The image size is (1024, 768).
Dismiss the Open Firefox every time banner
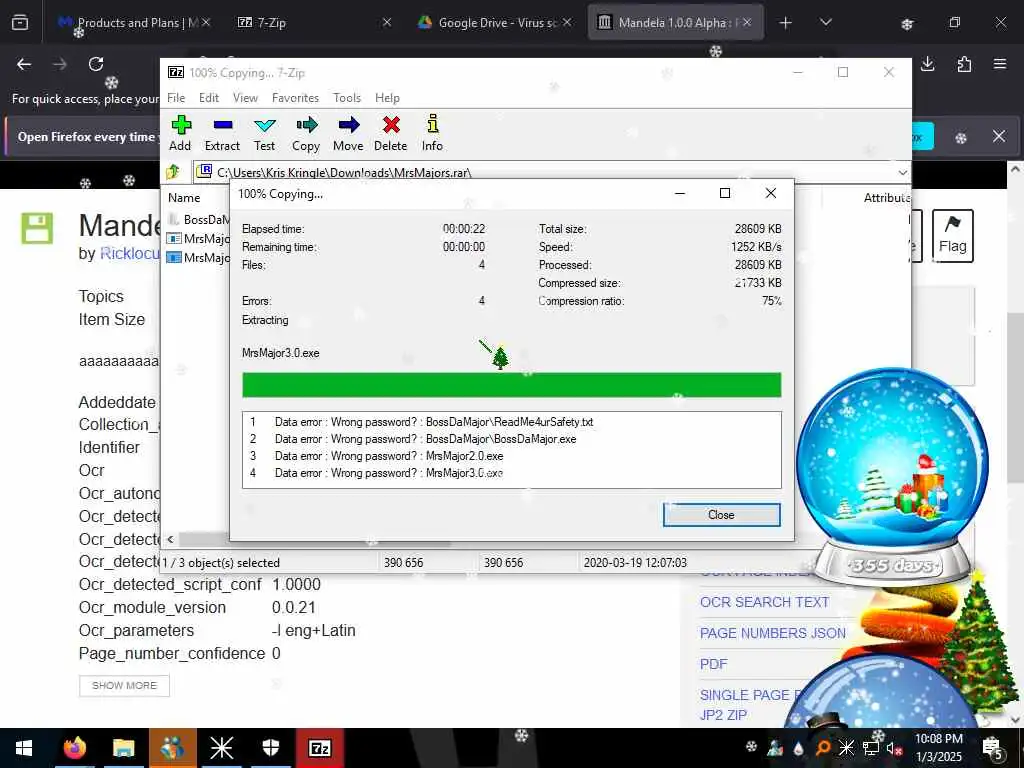pos(999,136)
